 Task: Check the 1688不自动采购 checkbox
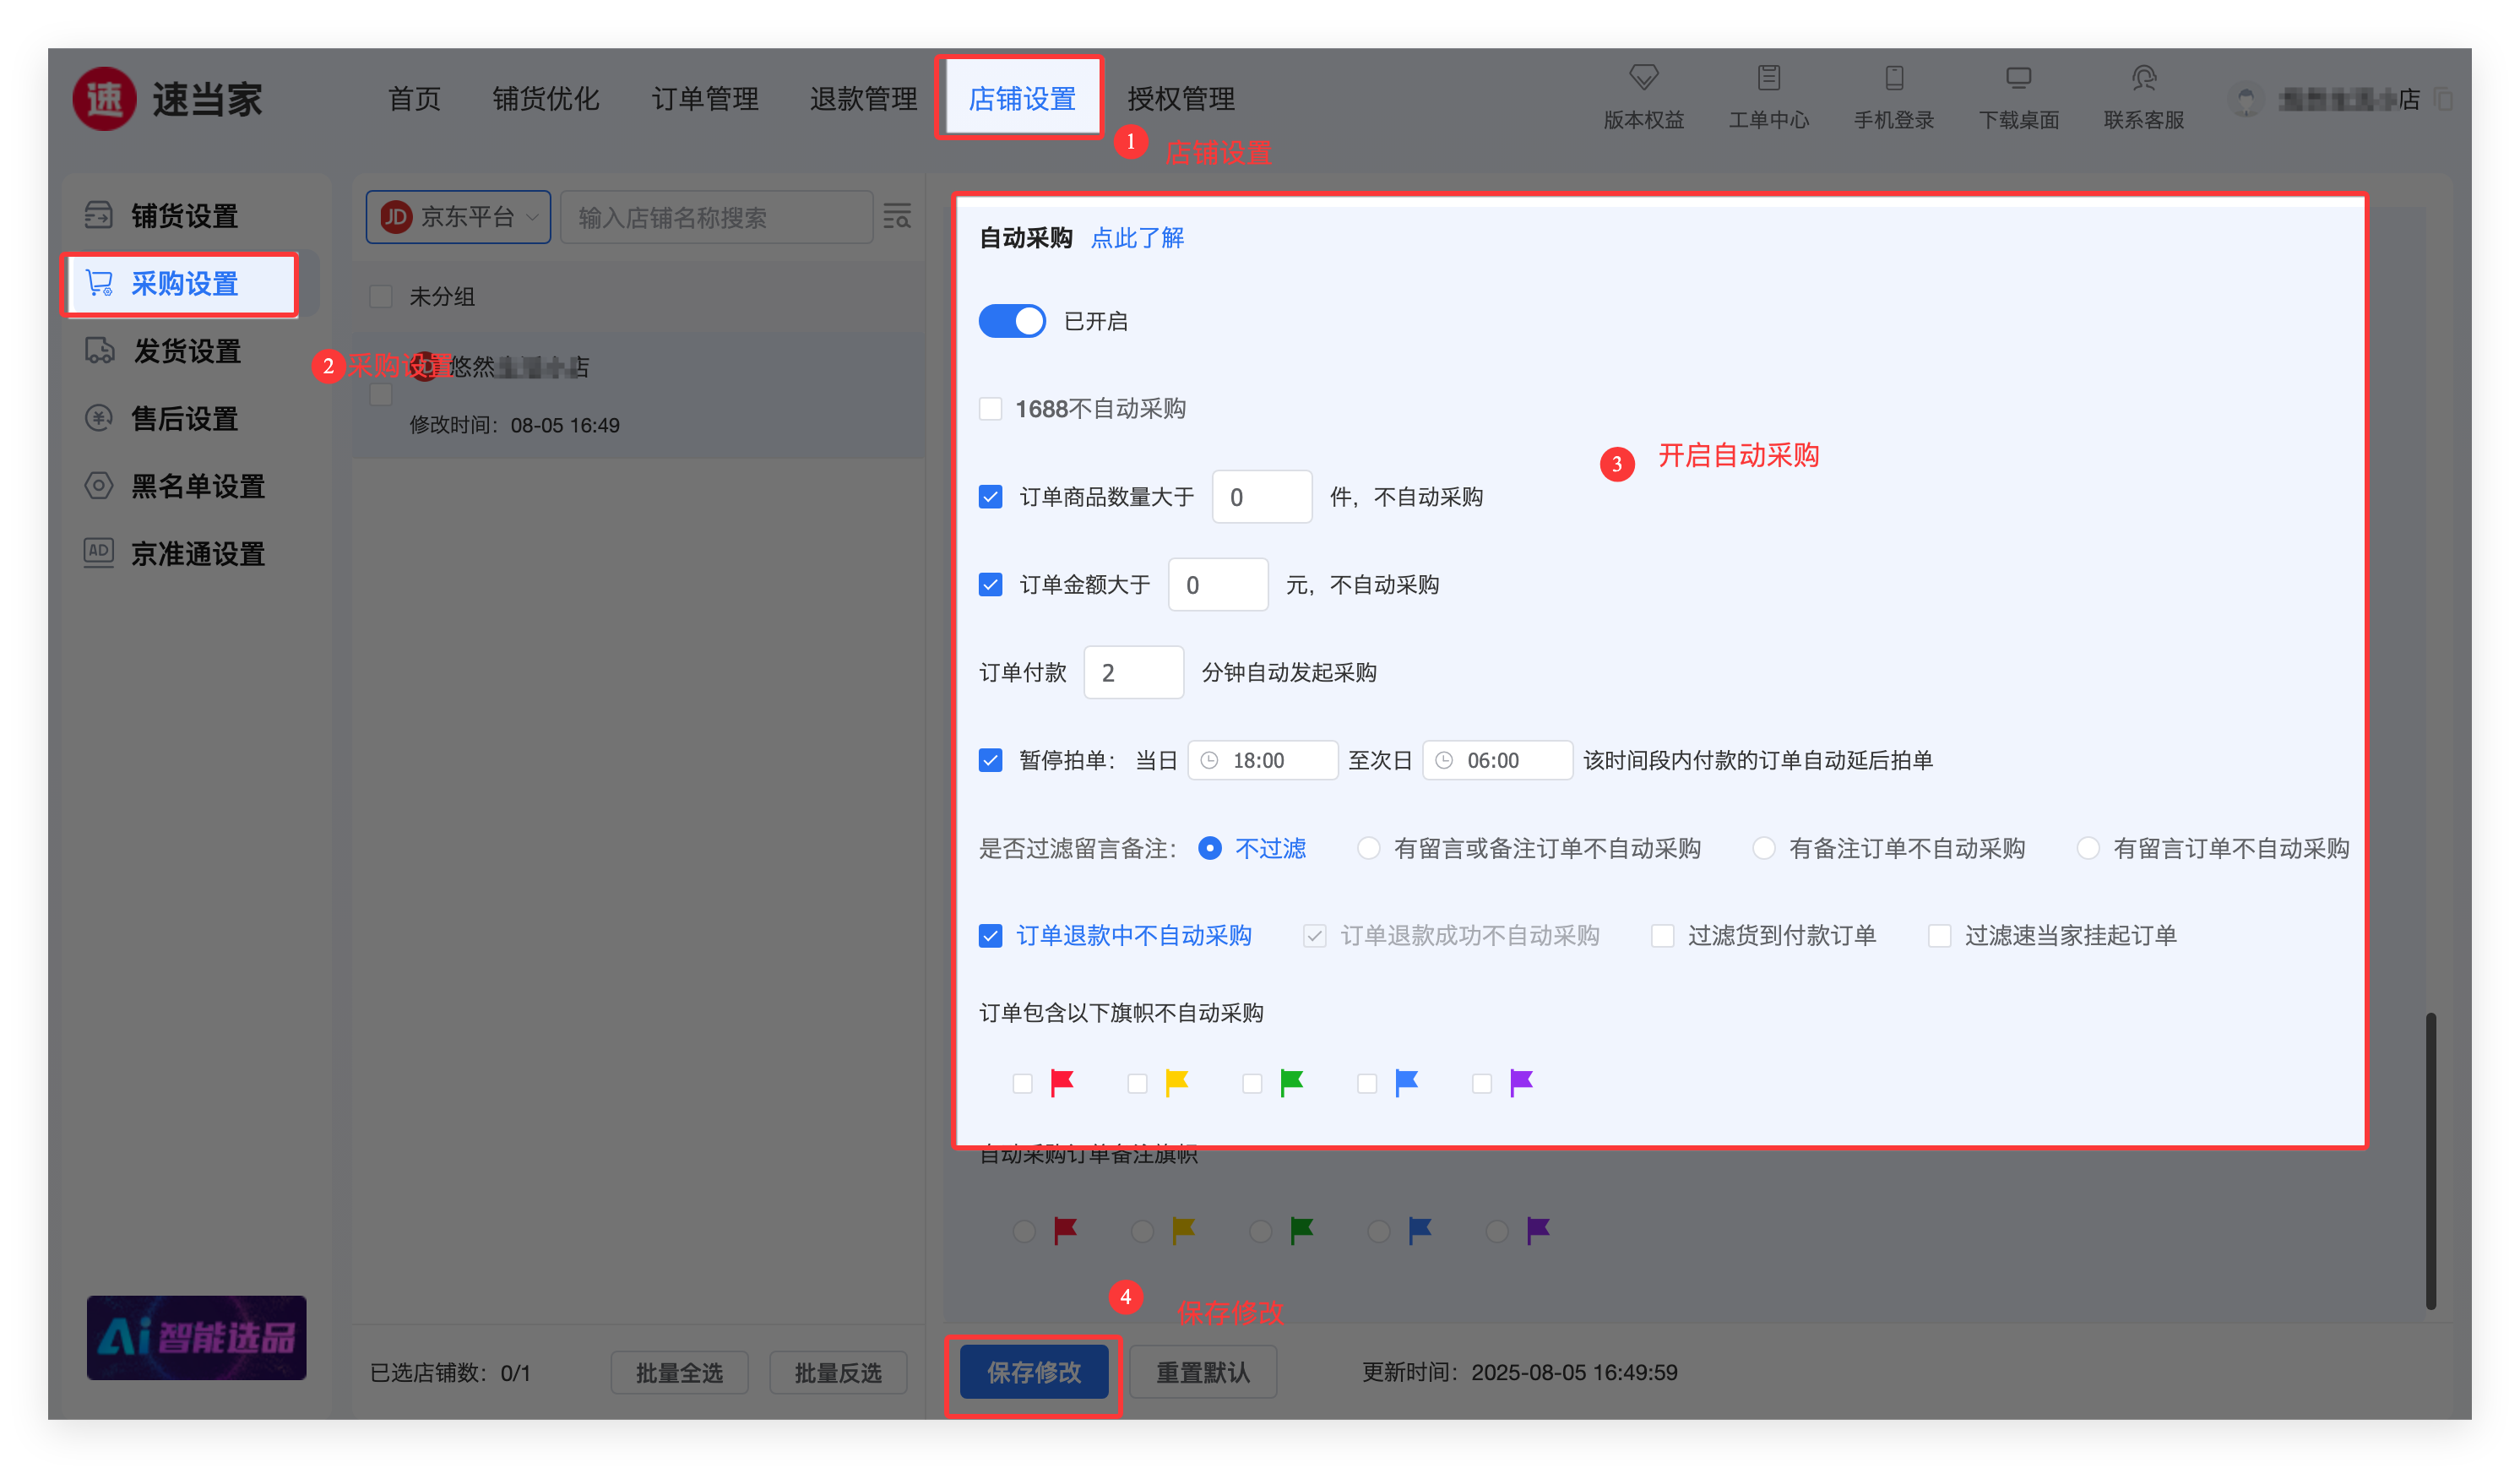pyautogui.click(x=990, y=409)
